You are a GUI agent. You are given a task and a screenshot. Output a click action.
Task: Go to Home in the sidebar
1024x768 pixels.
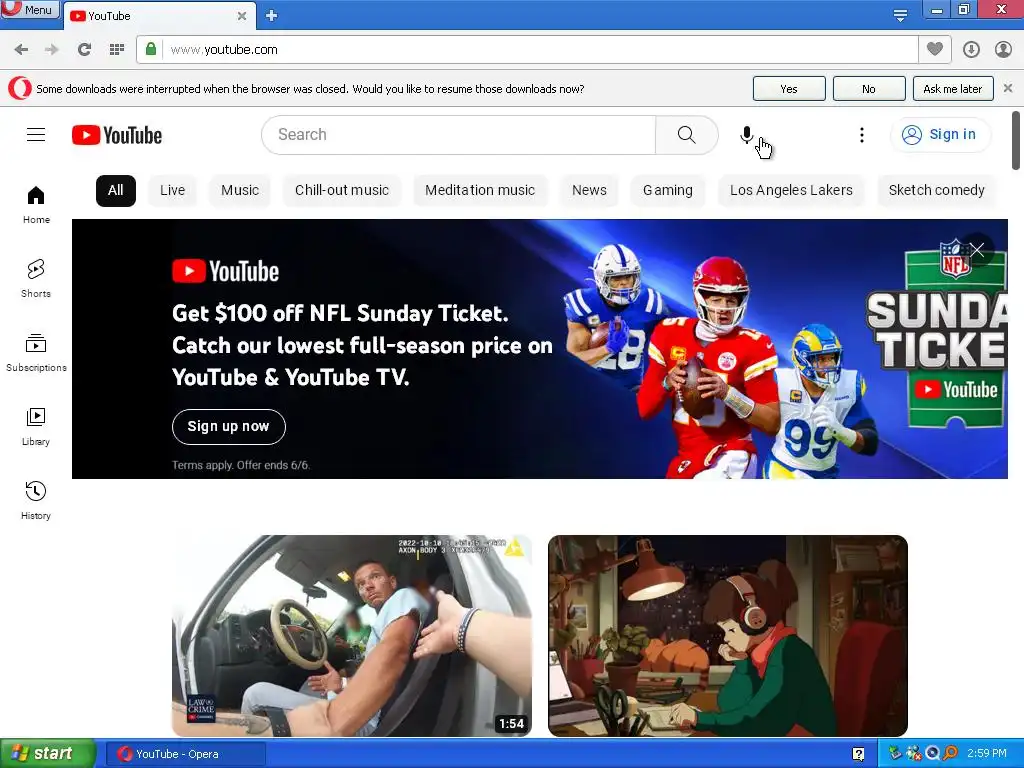[x=36, y=204]
